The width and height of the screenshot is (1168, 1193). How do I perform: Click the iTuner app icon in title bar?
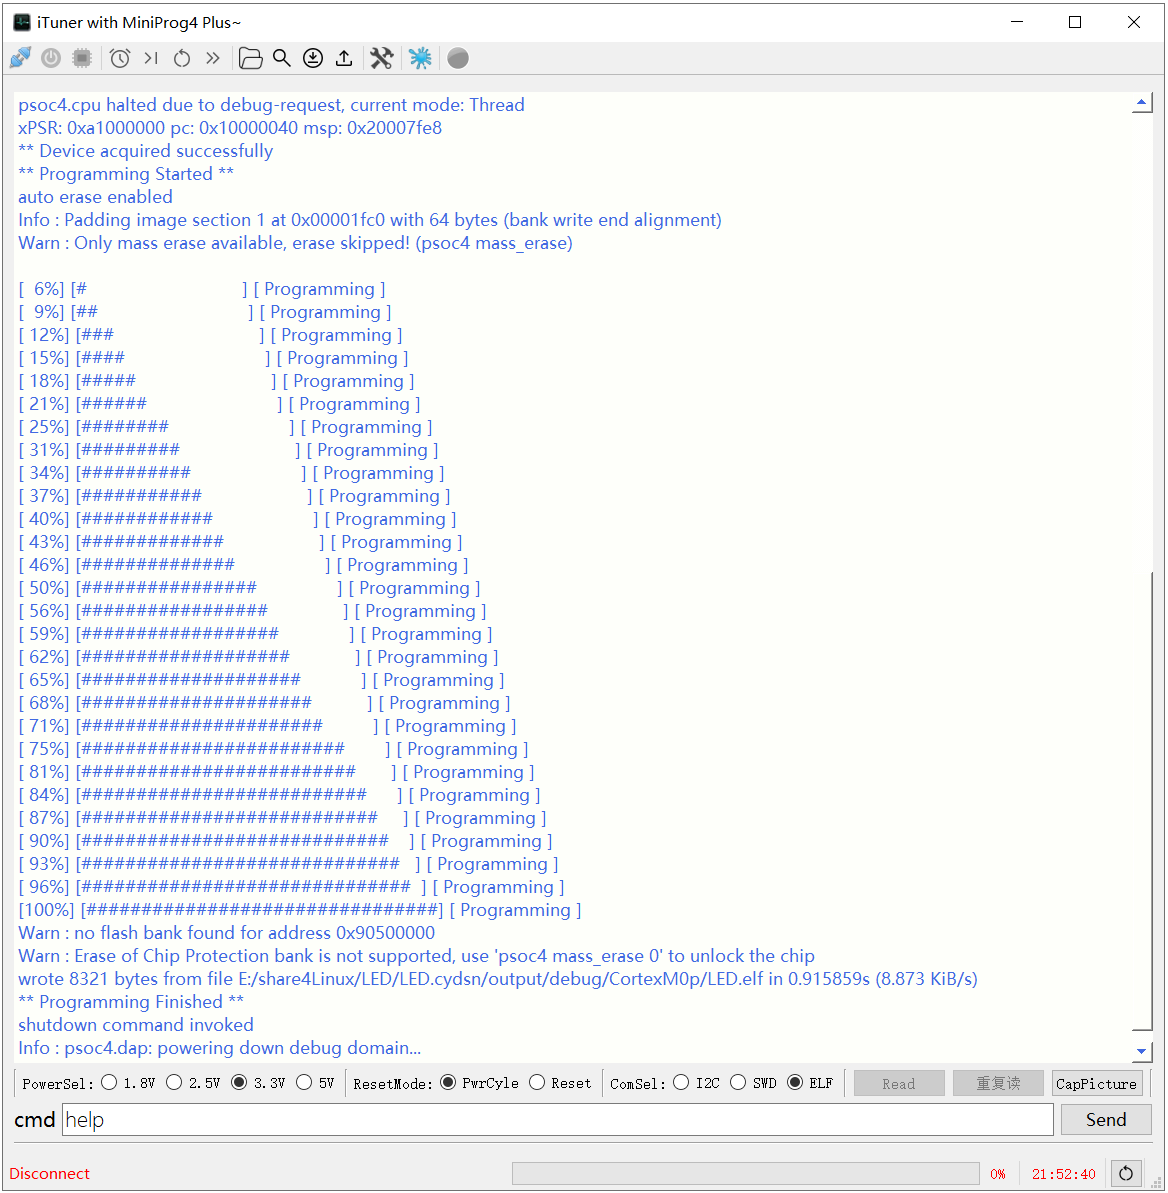[x=22, y=22]
